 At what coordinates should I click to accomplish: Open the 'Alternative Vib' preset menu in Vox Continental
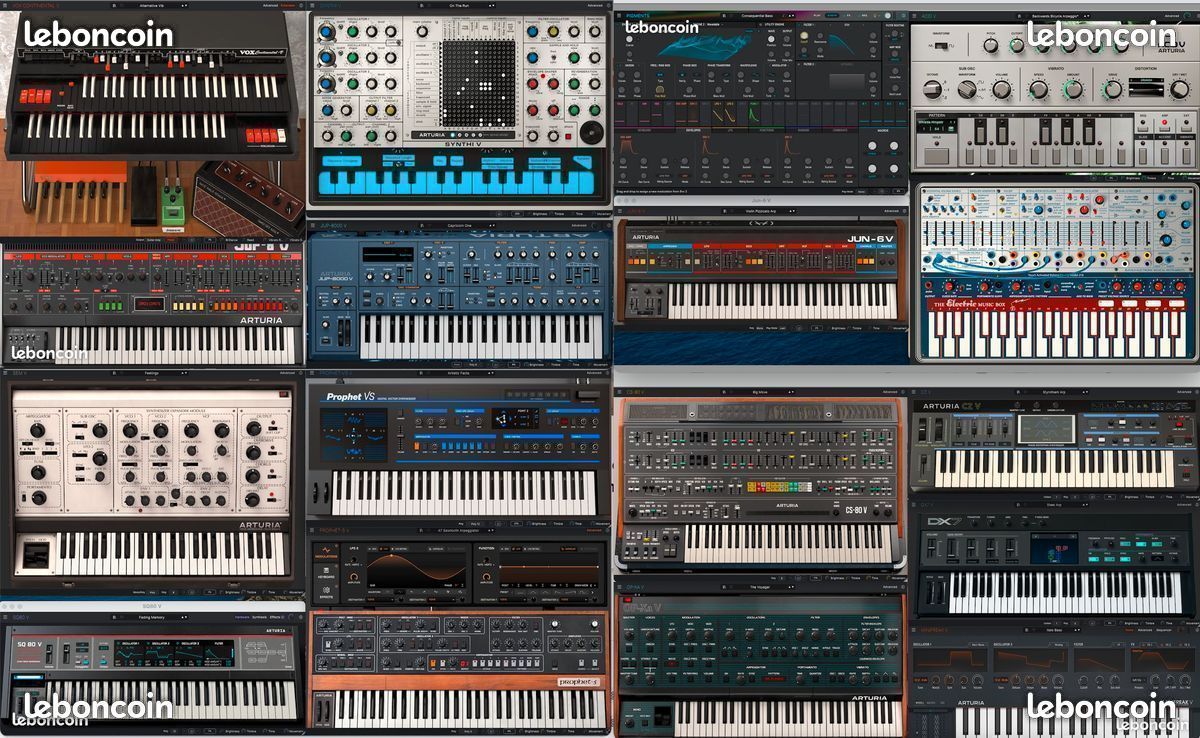[x=150, y=5]
